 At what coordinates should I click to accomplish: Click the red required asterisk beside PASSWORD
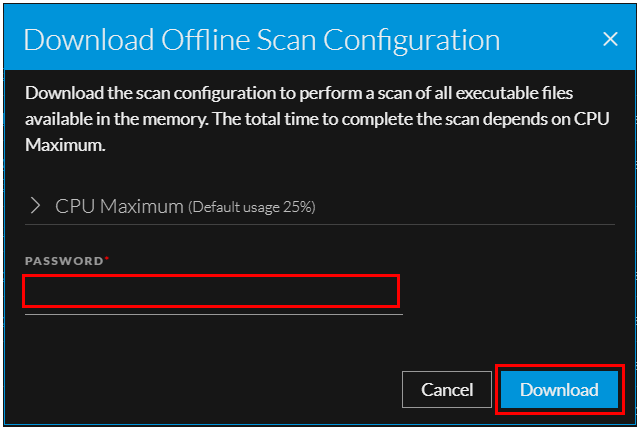(x=107, y=259)
